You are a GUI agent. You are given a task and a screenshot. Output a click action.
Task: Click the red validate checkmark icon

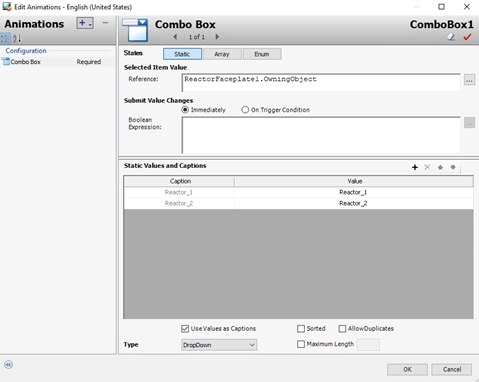pyautogui.click(x=467, y=37)
